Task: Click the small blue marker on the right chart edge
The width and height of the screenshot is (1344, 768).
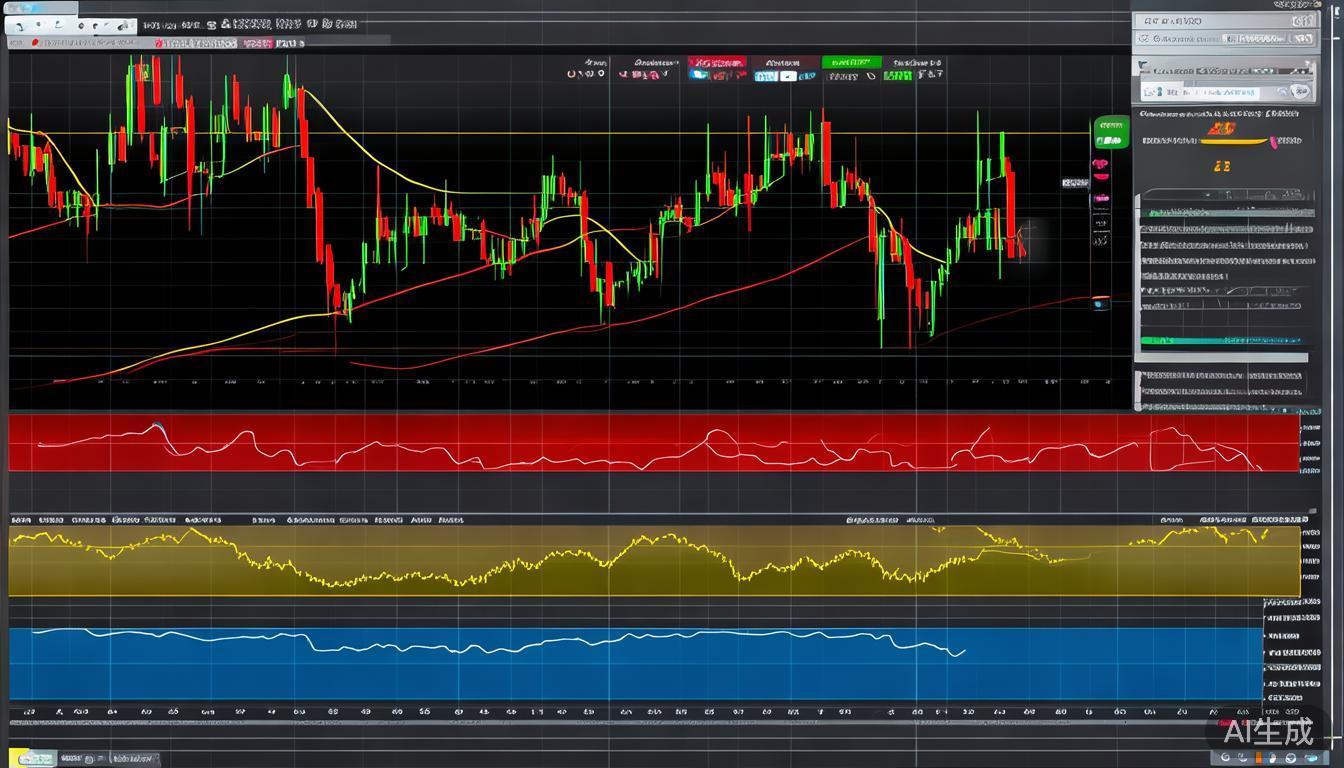Action: 1100,303
